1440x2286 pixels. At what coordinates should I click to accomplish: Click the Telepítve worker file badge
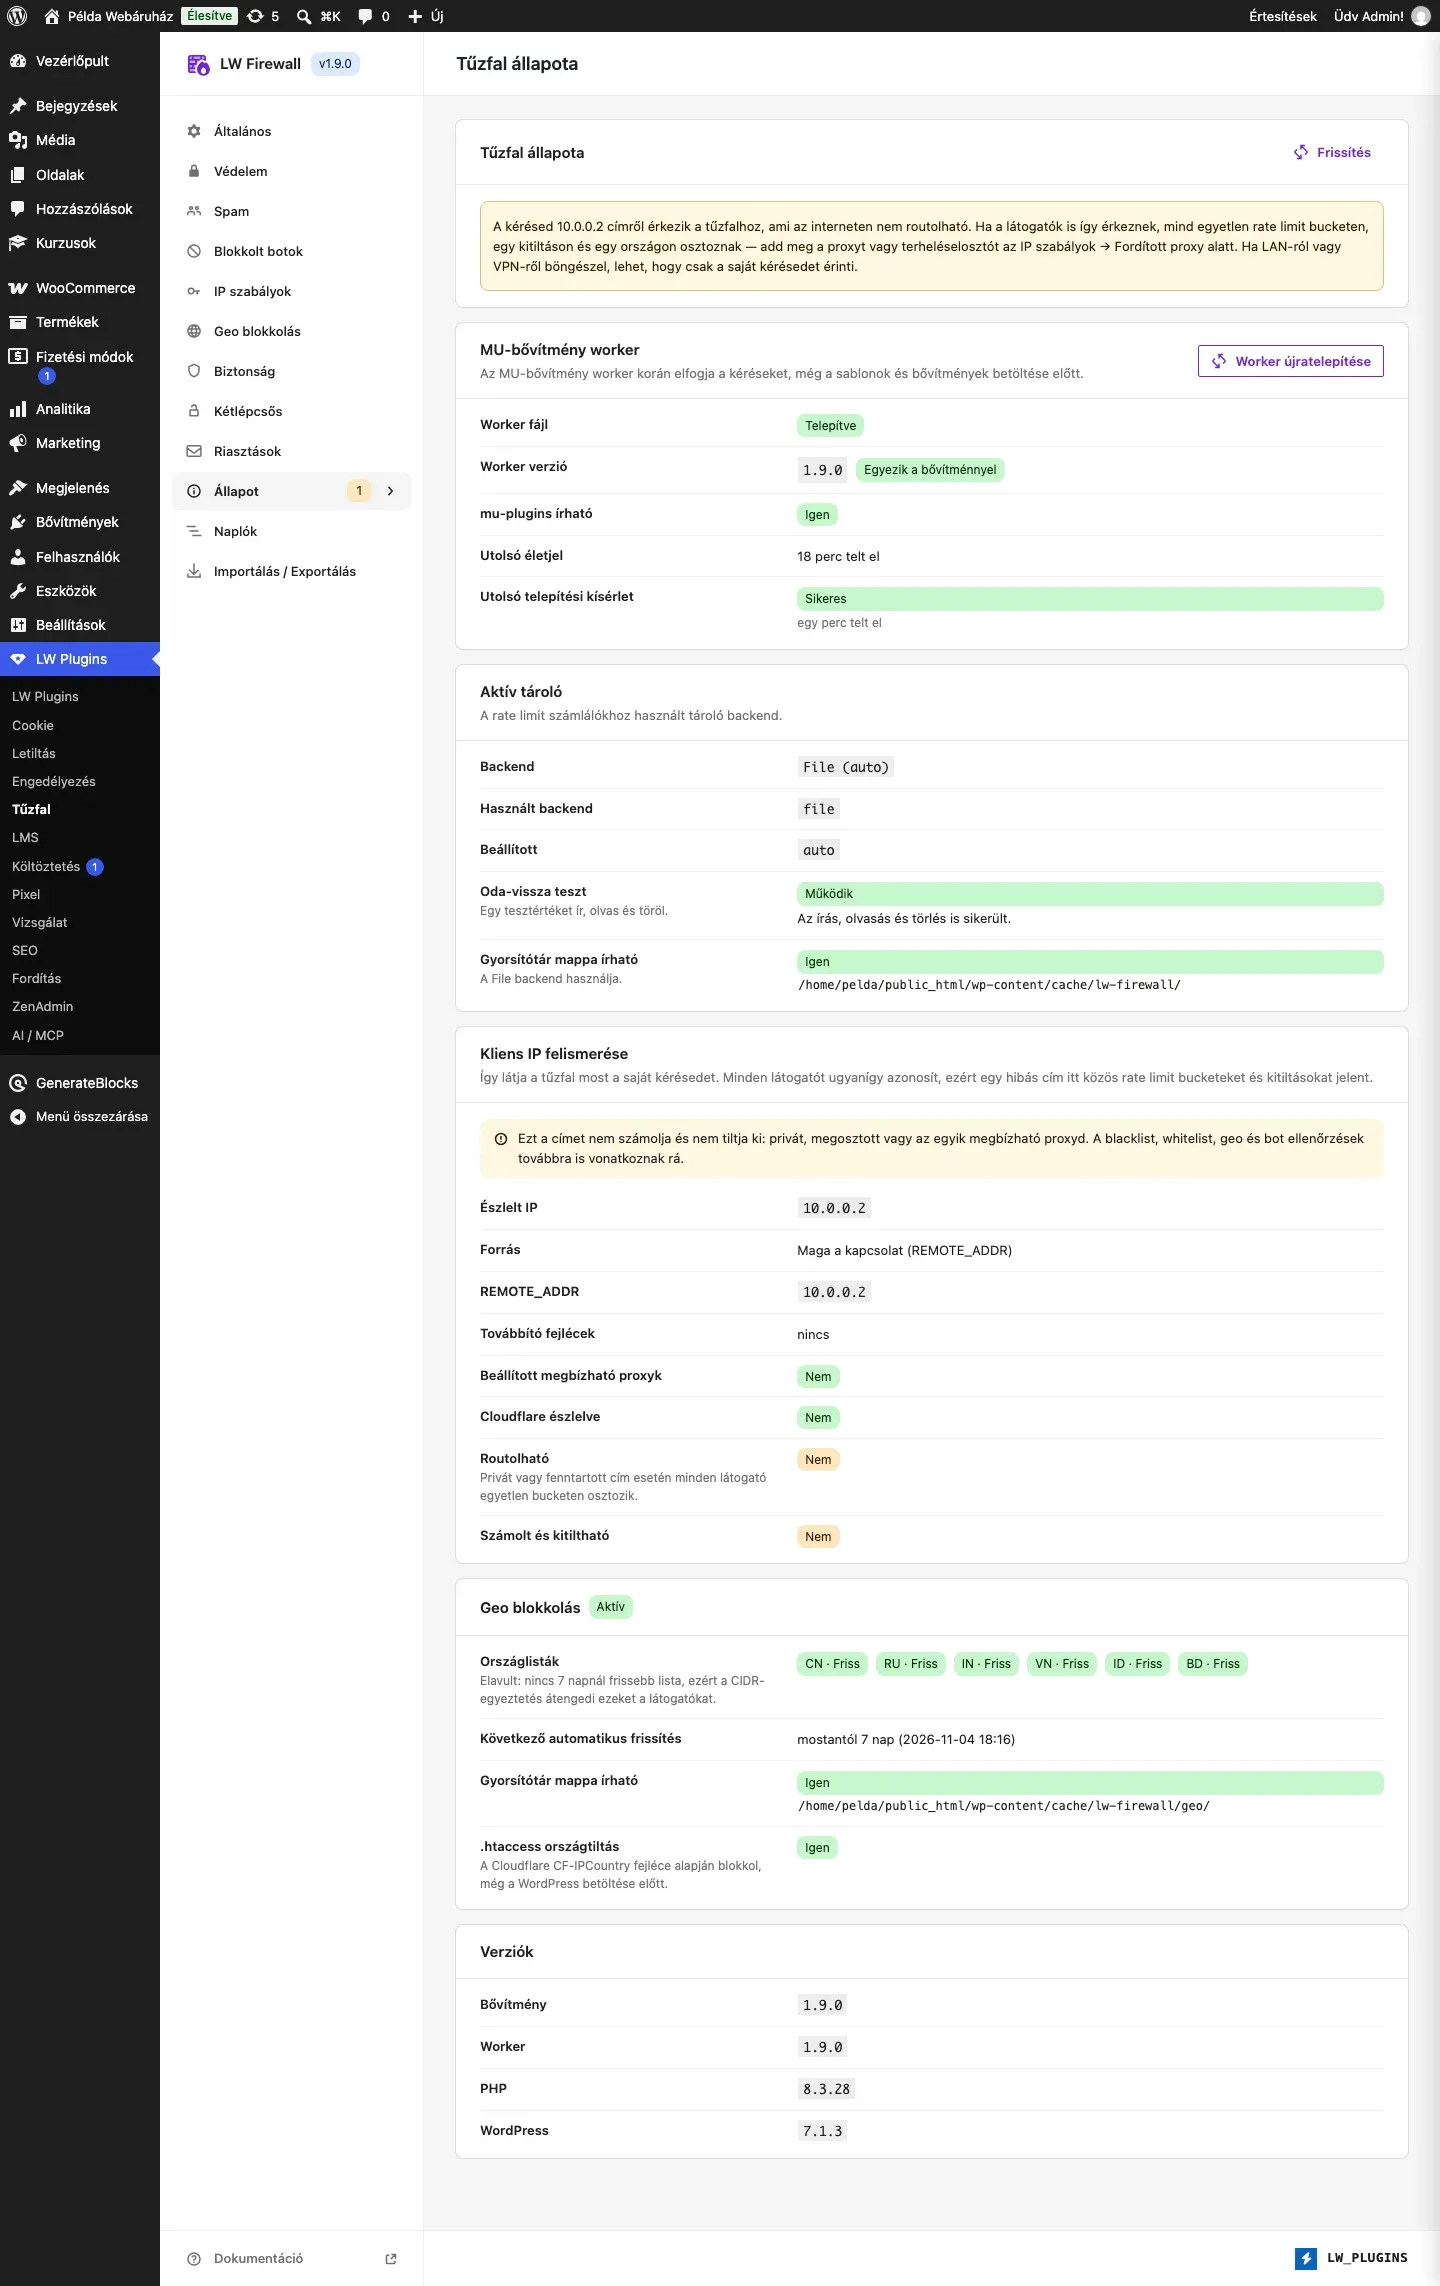(x=831, y=426)
